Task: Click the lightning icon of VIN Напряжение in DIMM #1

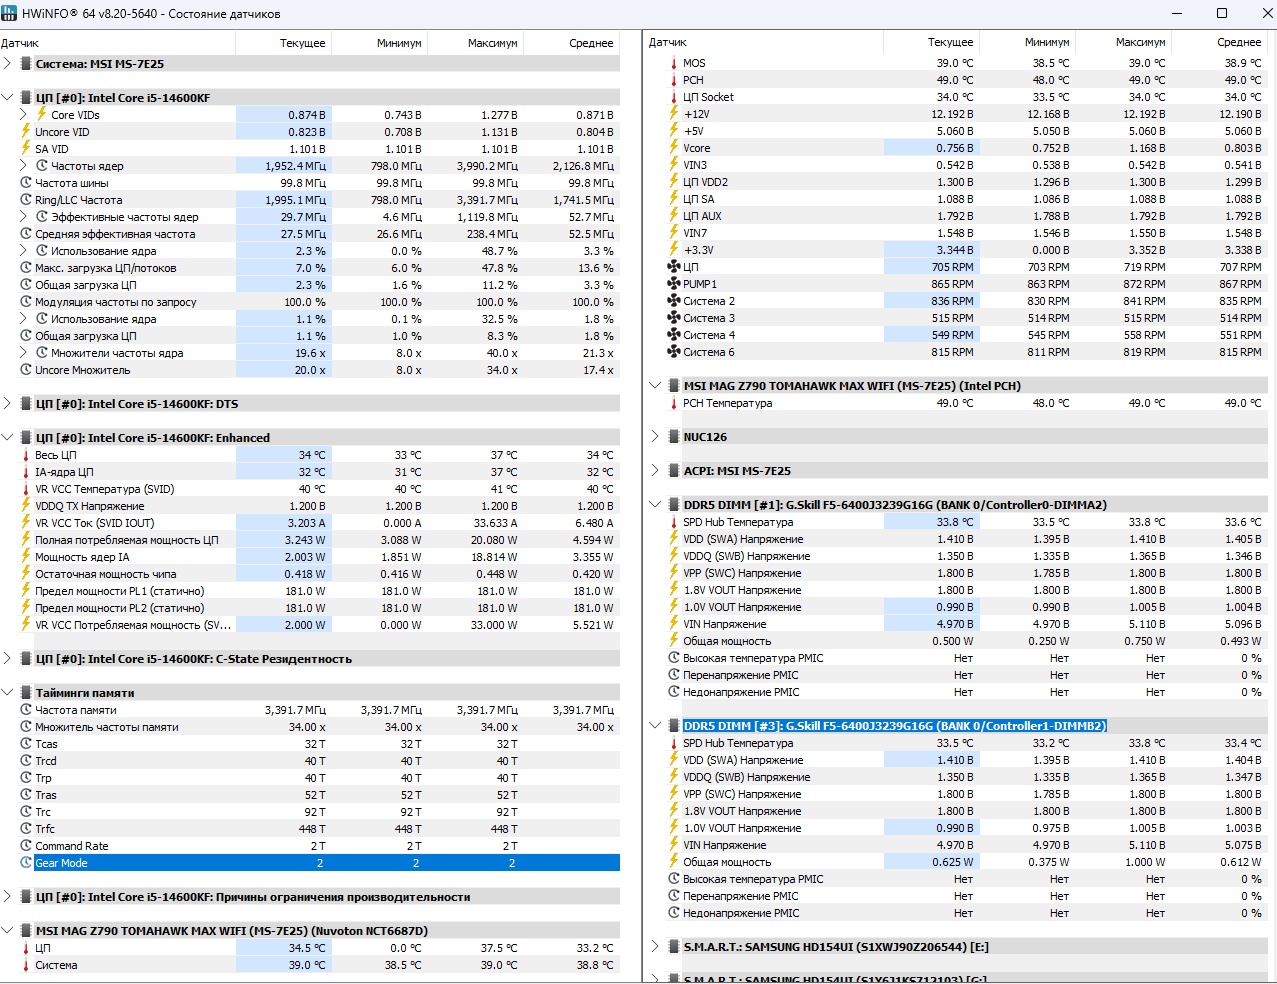Action: (674, 624)
